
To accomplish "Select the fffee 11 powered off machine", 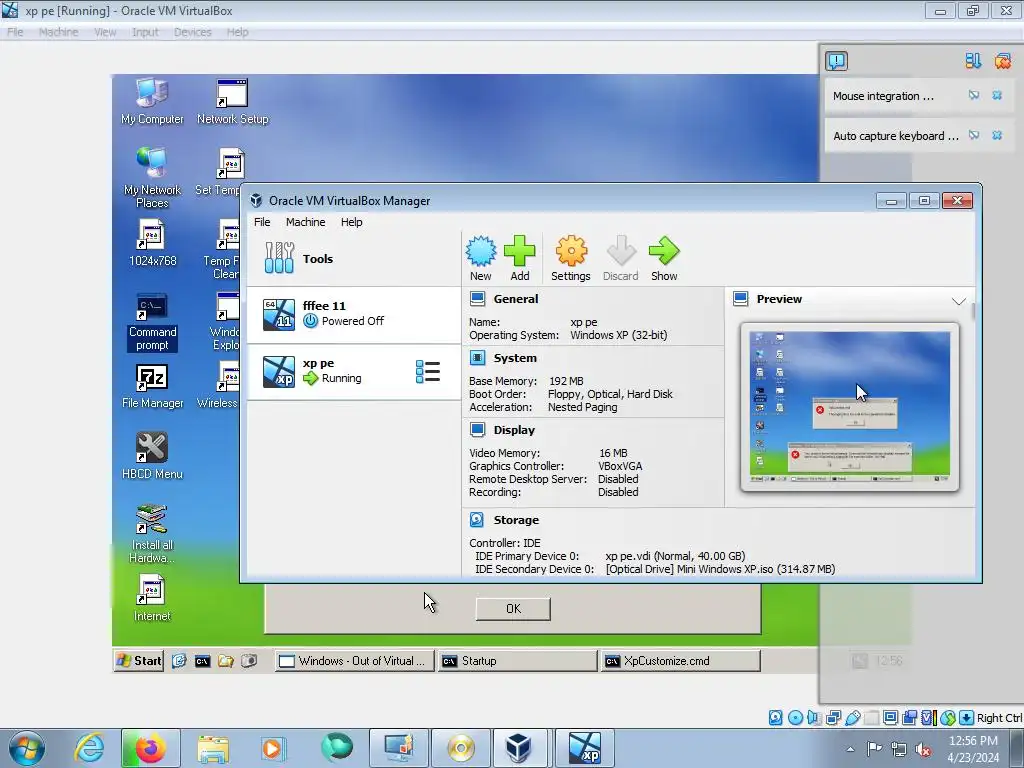I will pos(353,314).
